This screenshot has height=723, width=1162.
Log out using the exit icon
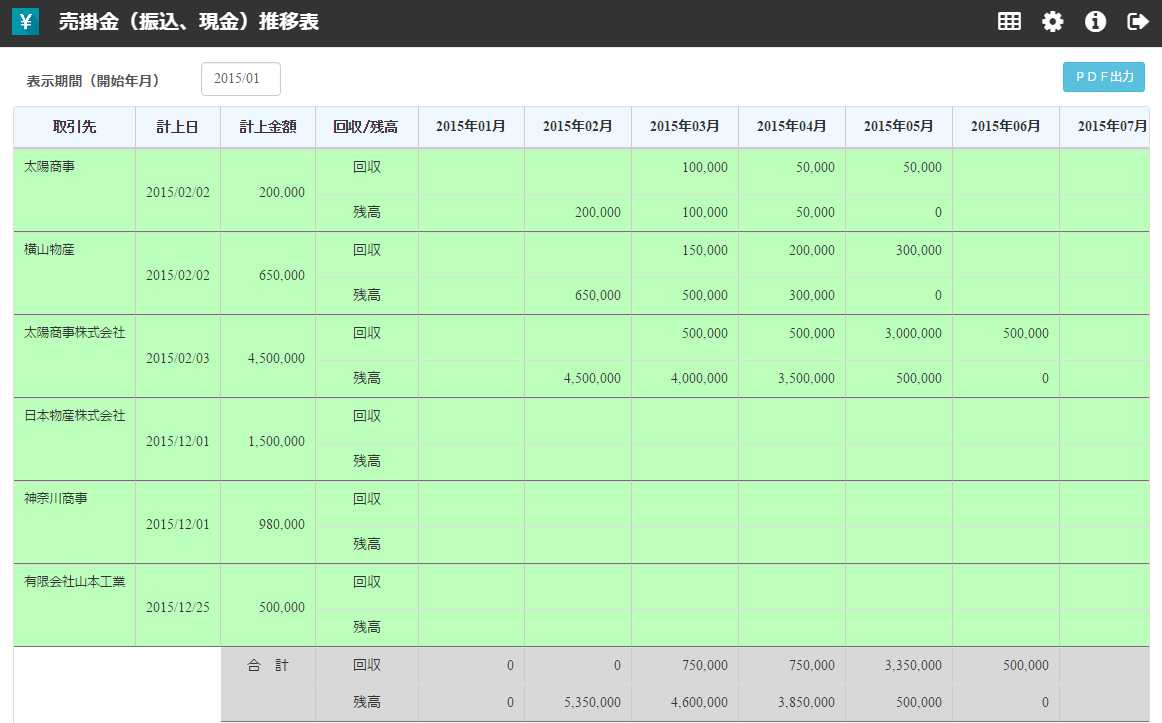(1137, 21)
